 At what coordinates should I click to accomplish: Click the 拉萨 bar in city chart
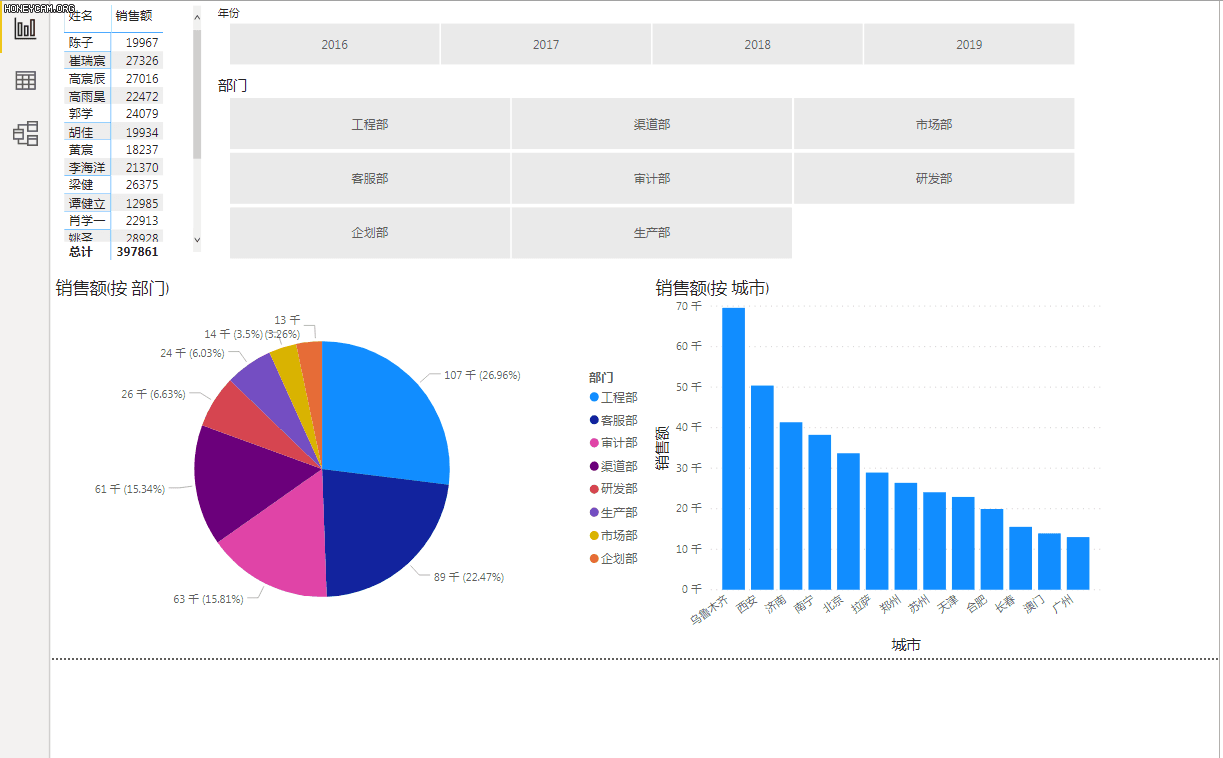point(877,531)
